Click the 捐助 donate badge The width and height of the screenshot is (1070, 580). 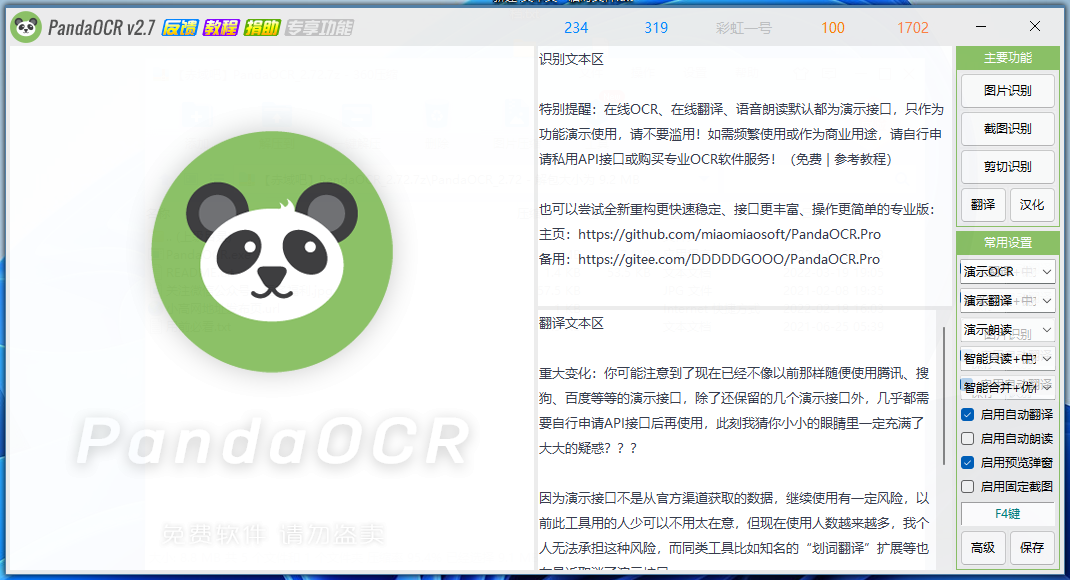click(262, 27)
